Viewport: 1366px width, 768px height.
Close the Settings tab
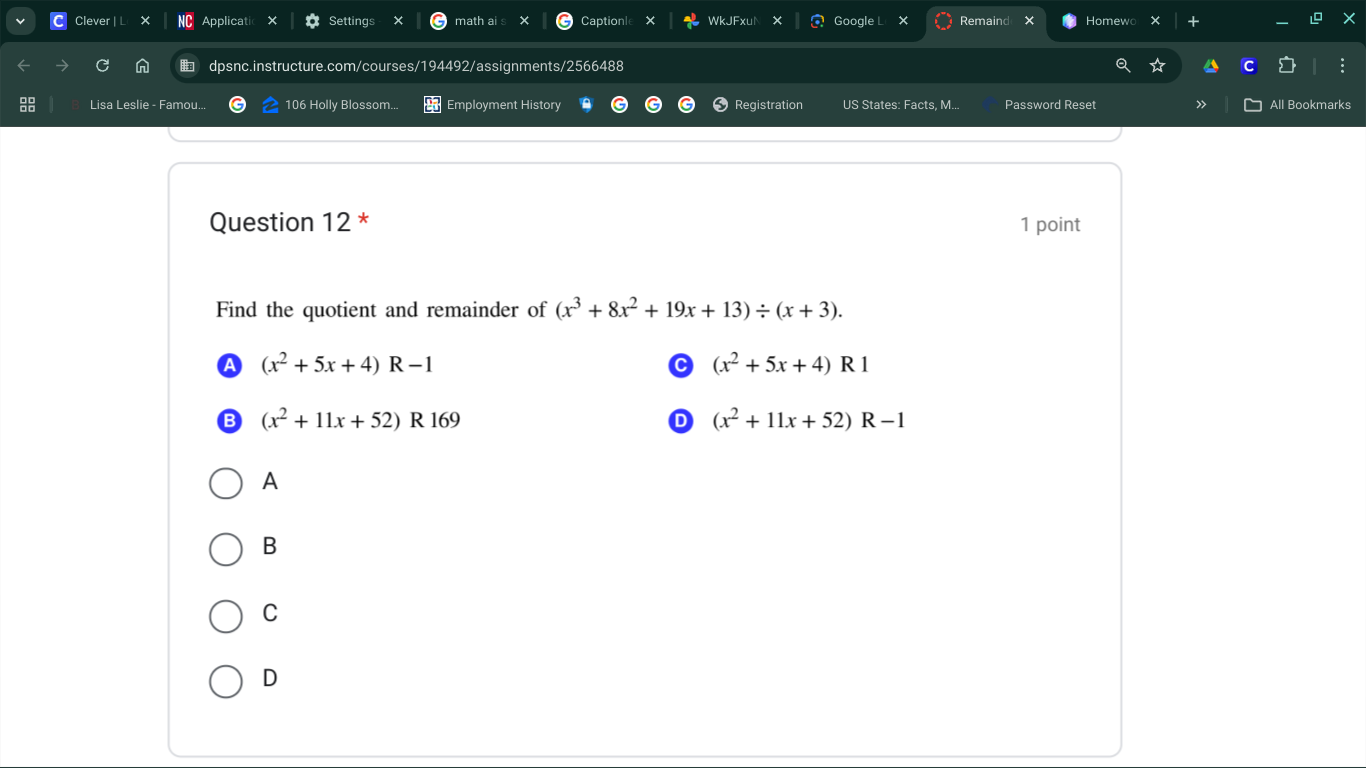pos(398,21)
